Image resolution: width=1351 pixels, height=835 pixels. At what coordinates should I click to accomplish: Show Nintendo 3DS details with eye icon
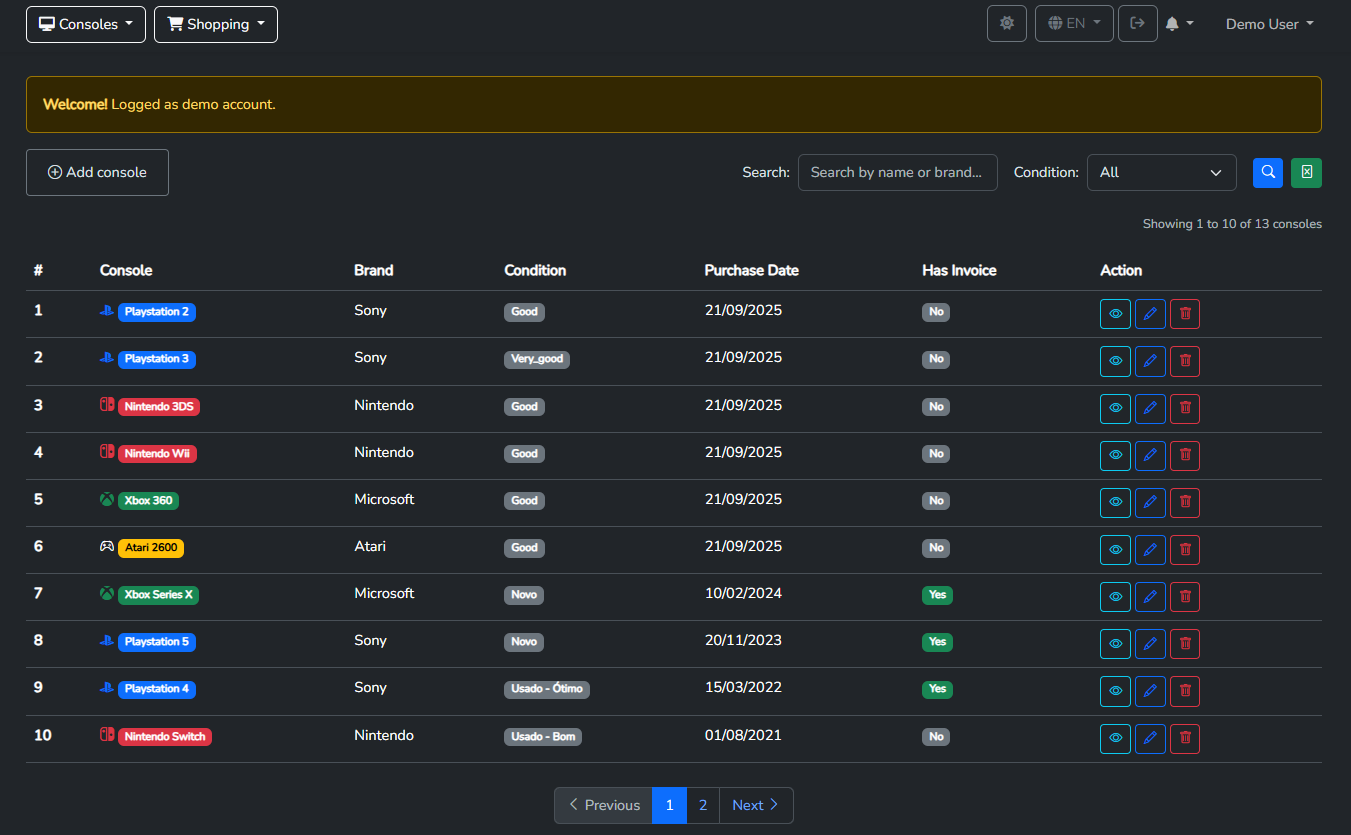click(x=1115, y=408)
